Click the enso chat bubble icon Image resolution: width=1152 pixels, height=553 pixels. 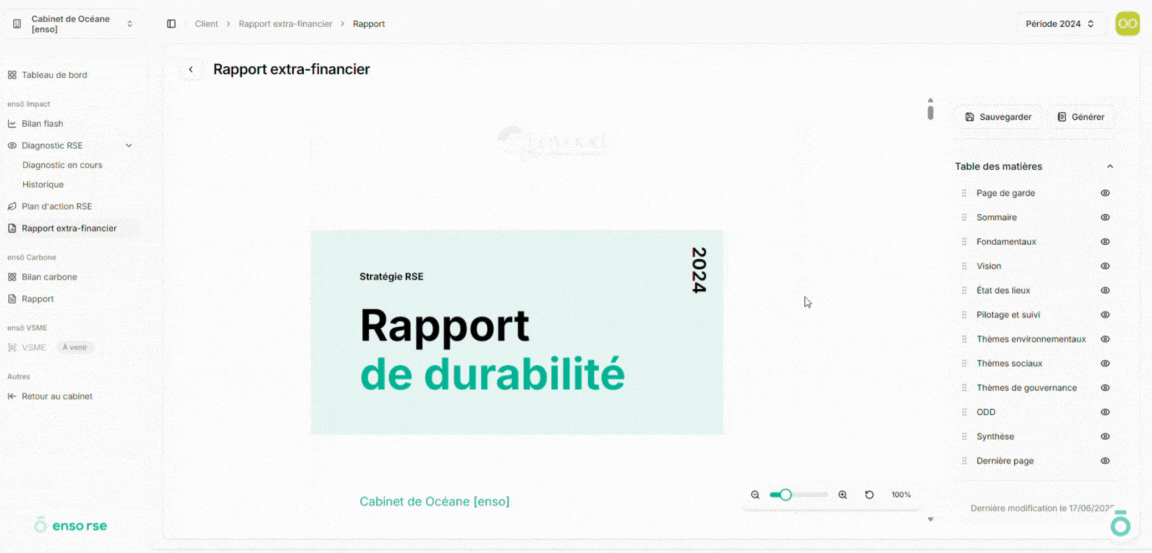(1120, 524)
